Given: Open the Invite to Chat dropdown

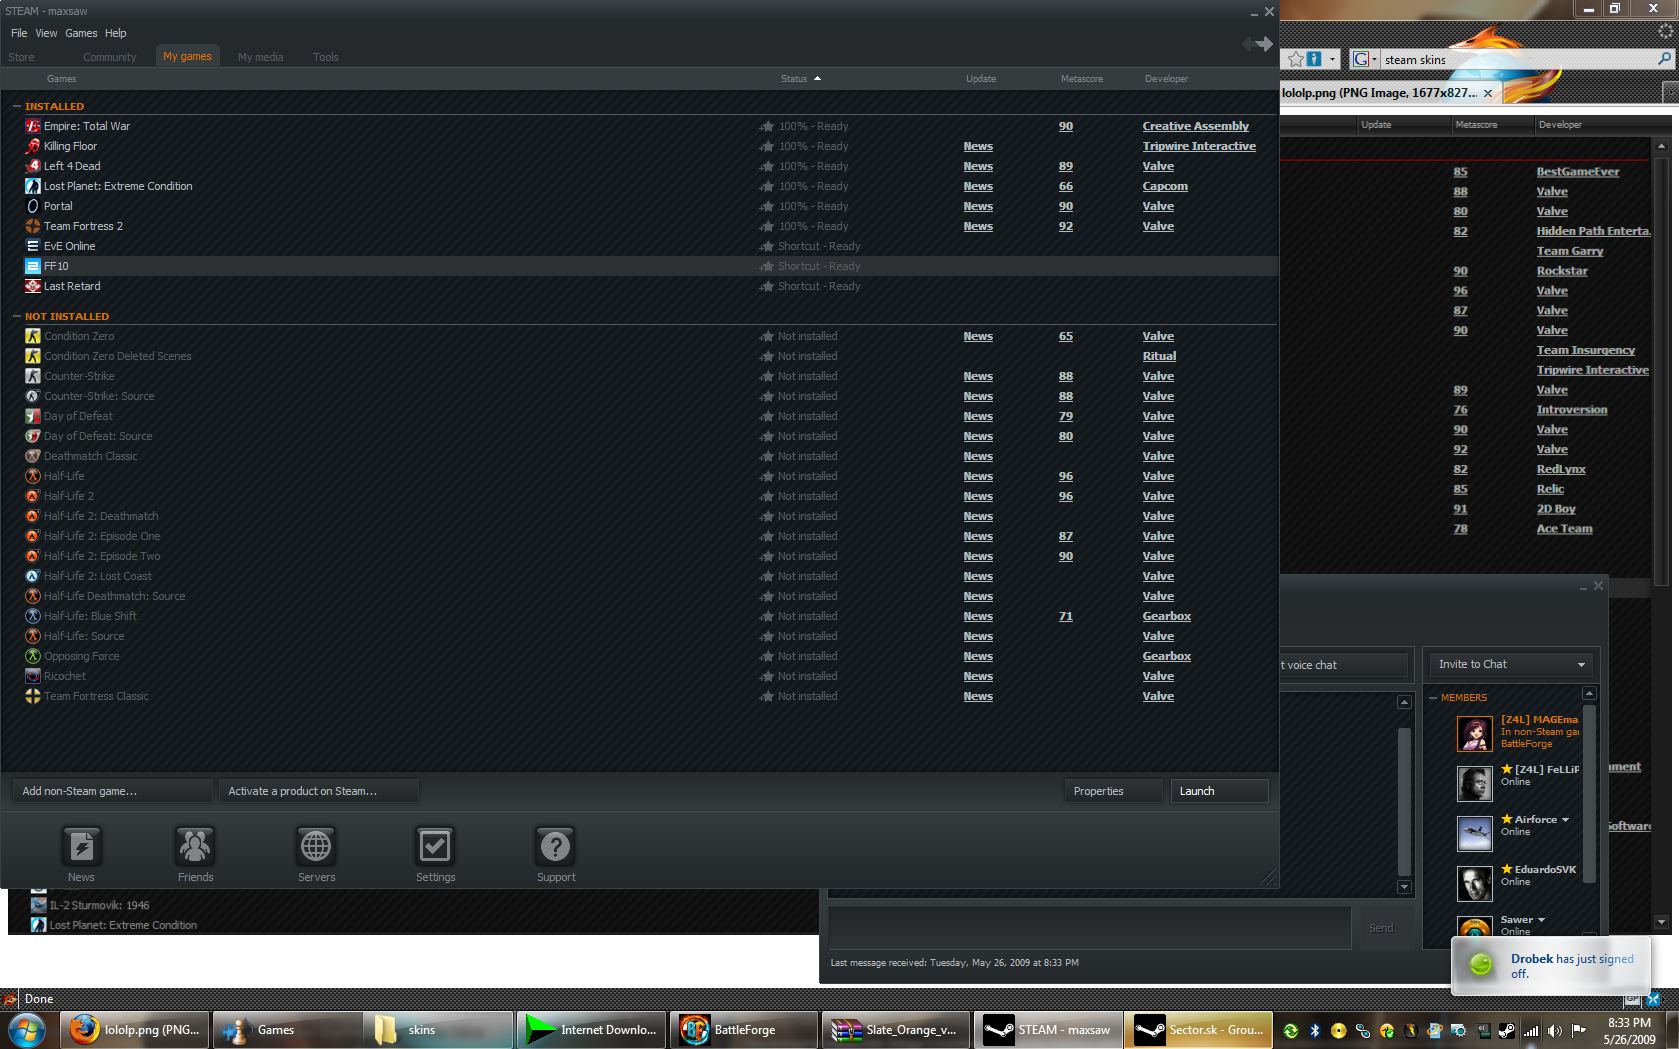Looking at the screenshot, I should [1510, 664].
